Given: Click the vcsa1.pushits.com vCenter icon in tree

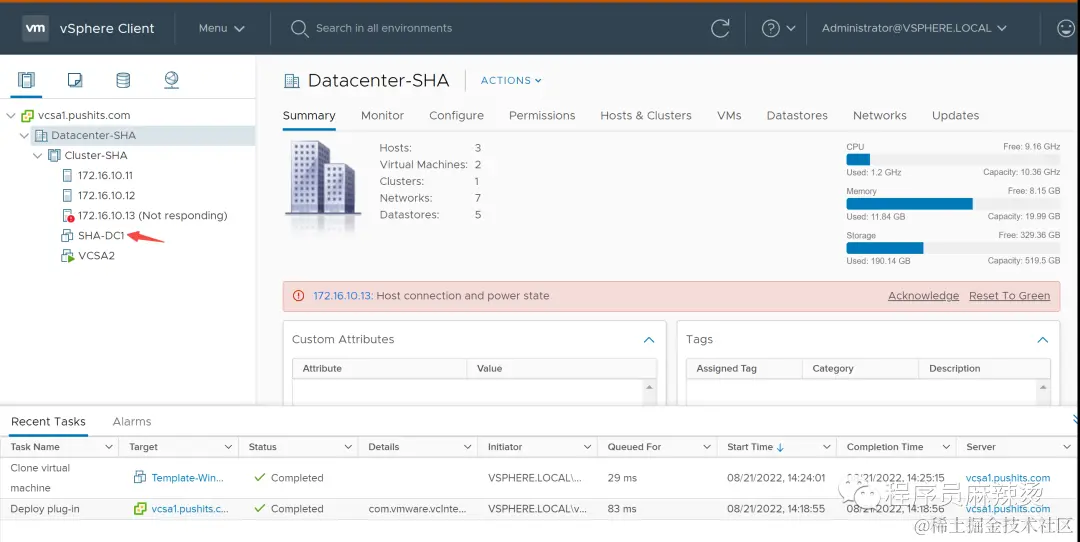Looking at the screenshot, I should [x=28, y=116].
